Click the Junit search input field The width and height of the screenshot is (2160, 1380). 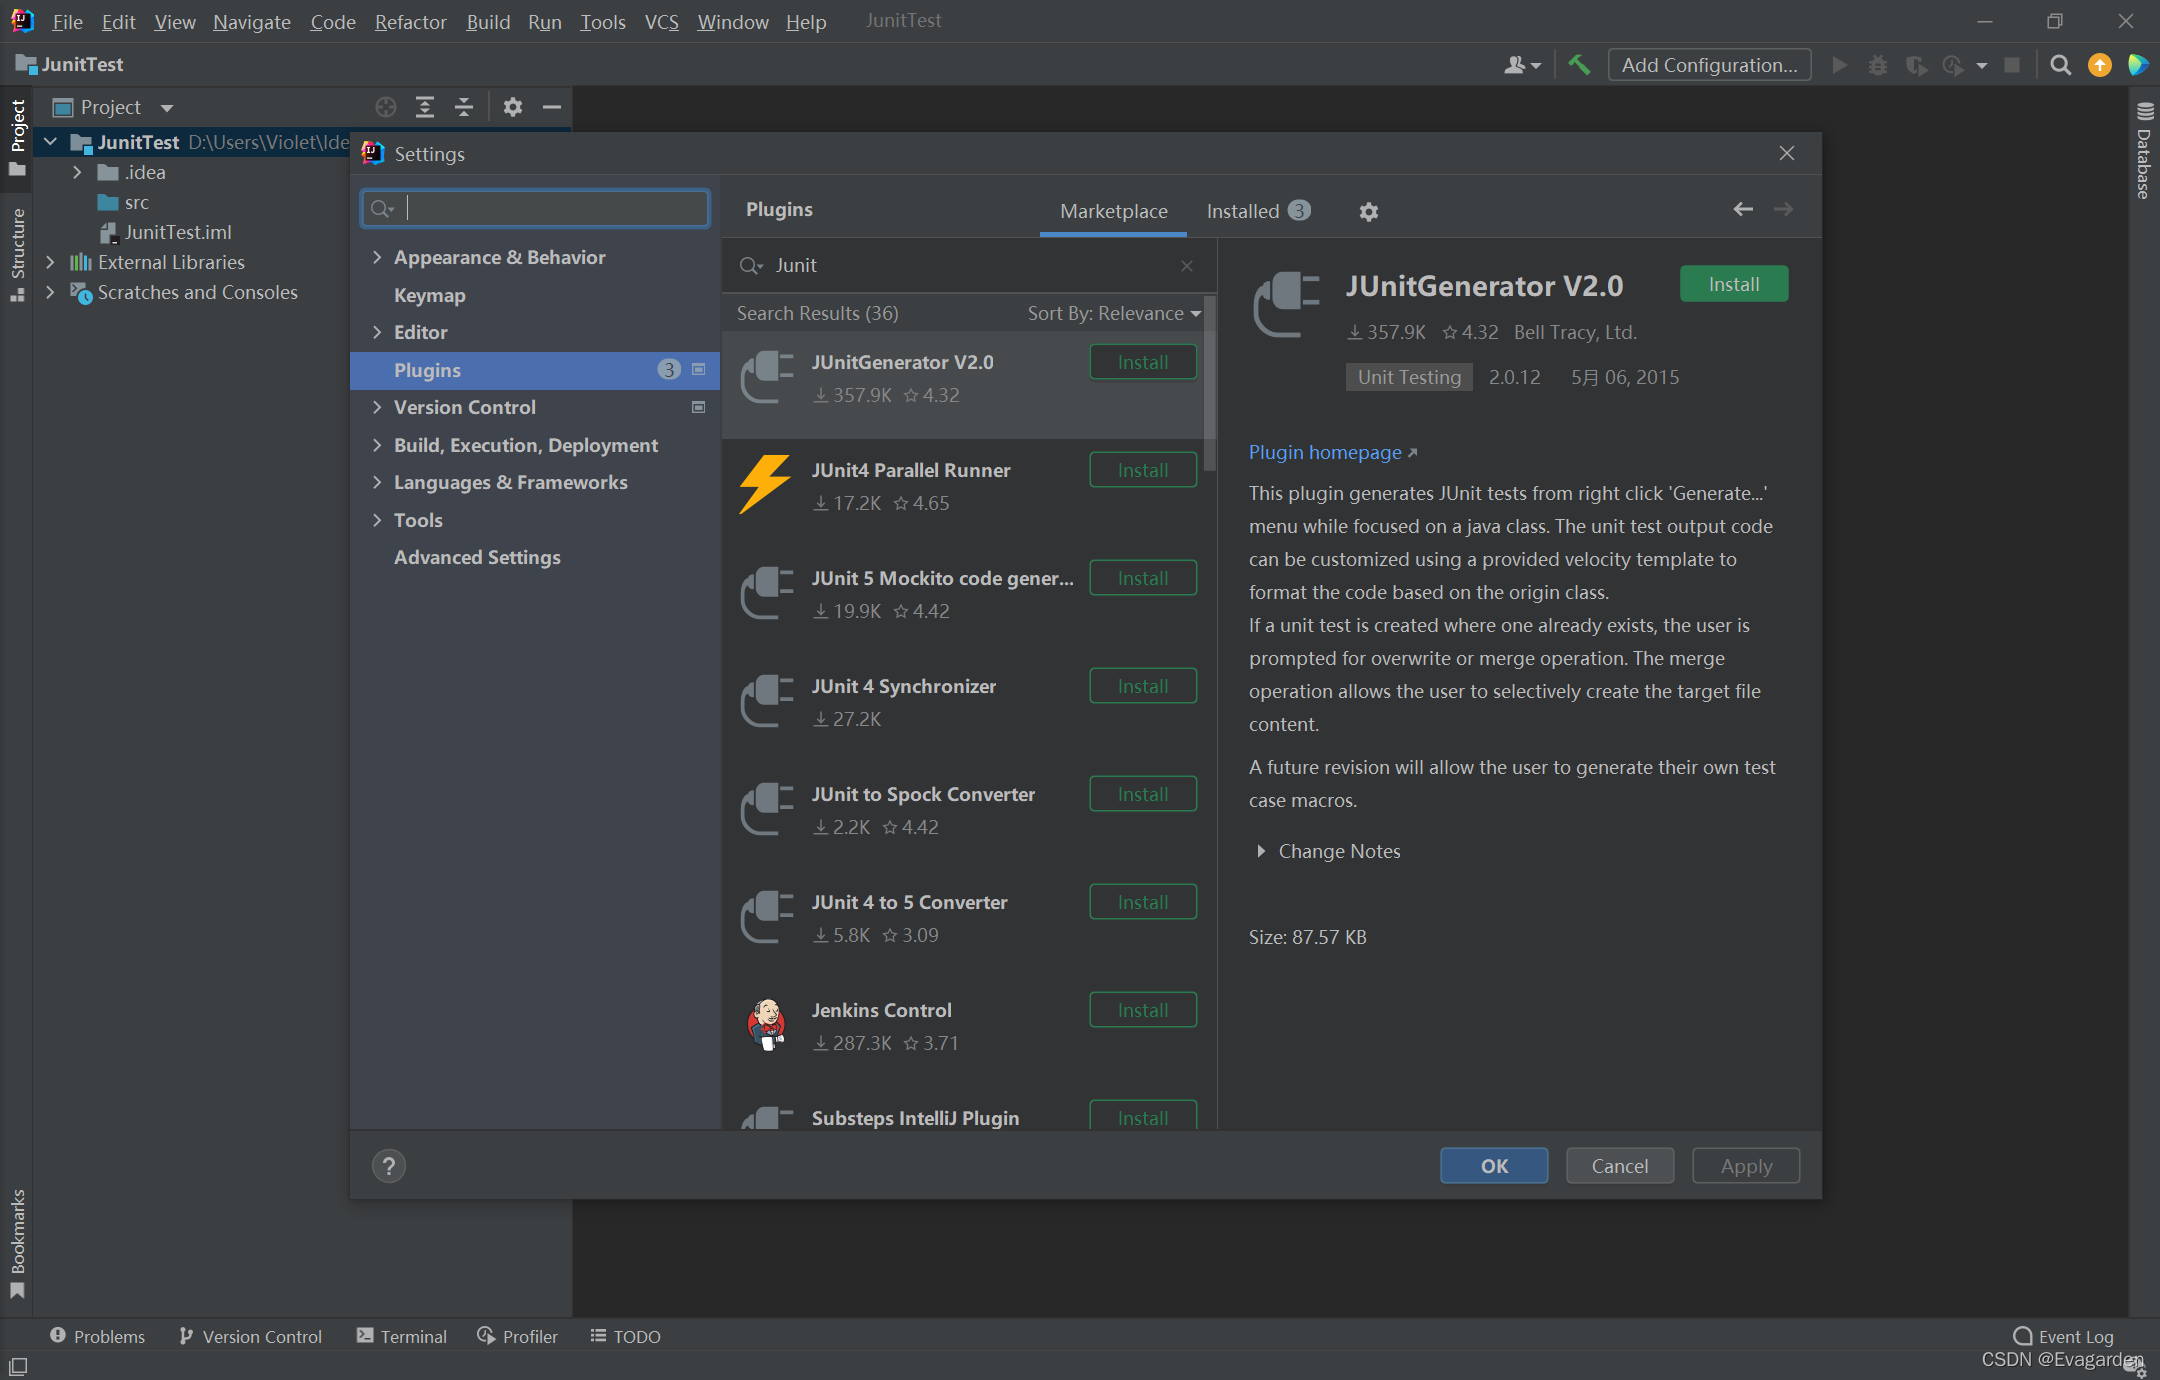tap(968, 264)
